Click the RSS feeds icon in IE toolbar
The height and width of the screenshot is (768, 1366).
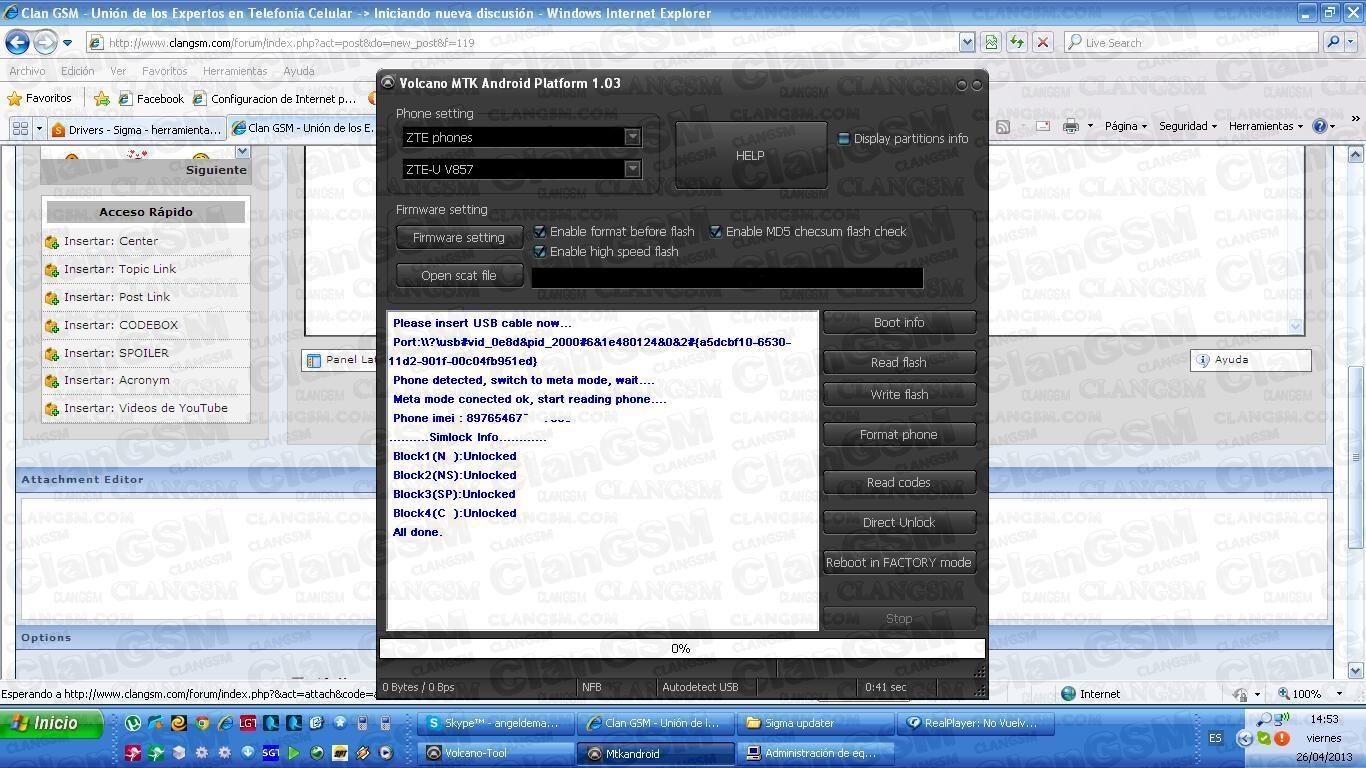pos(1002,126)
